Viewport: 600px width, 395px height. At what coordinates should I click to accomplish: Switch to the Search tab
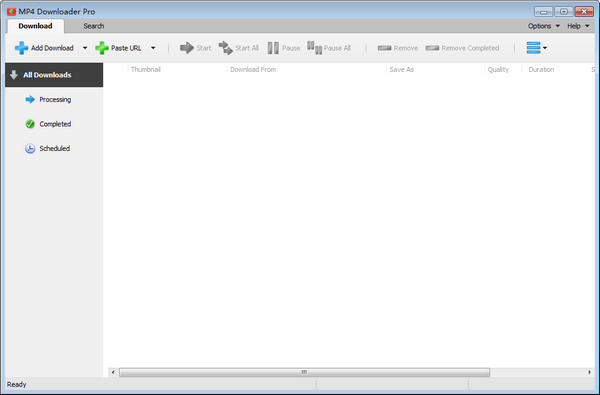click(94, 26)
